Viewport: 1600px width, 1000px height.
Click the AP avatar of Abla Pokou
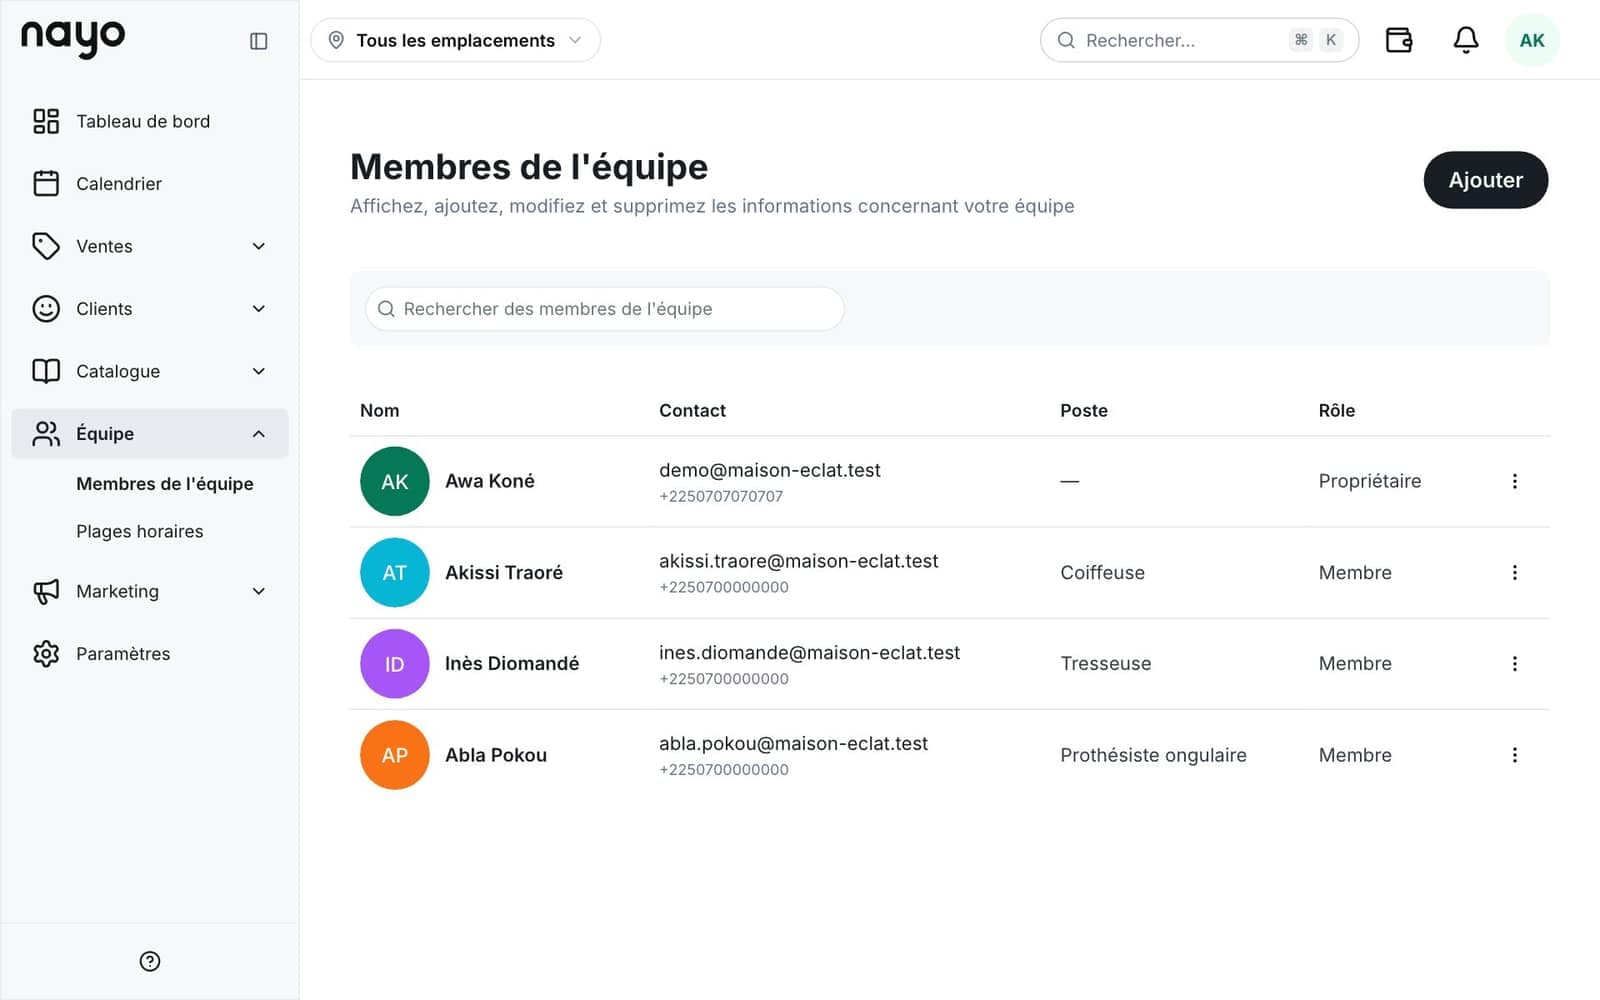click(395, 755)
